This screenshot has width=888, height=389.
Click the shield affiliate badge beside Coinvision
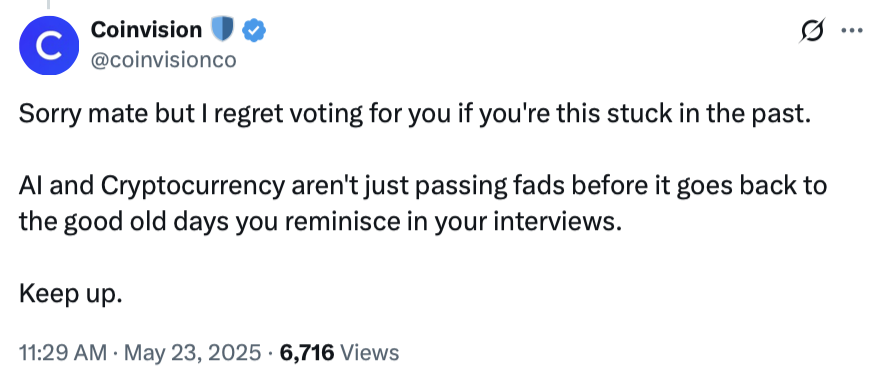[223, 29]
